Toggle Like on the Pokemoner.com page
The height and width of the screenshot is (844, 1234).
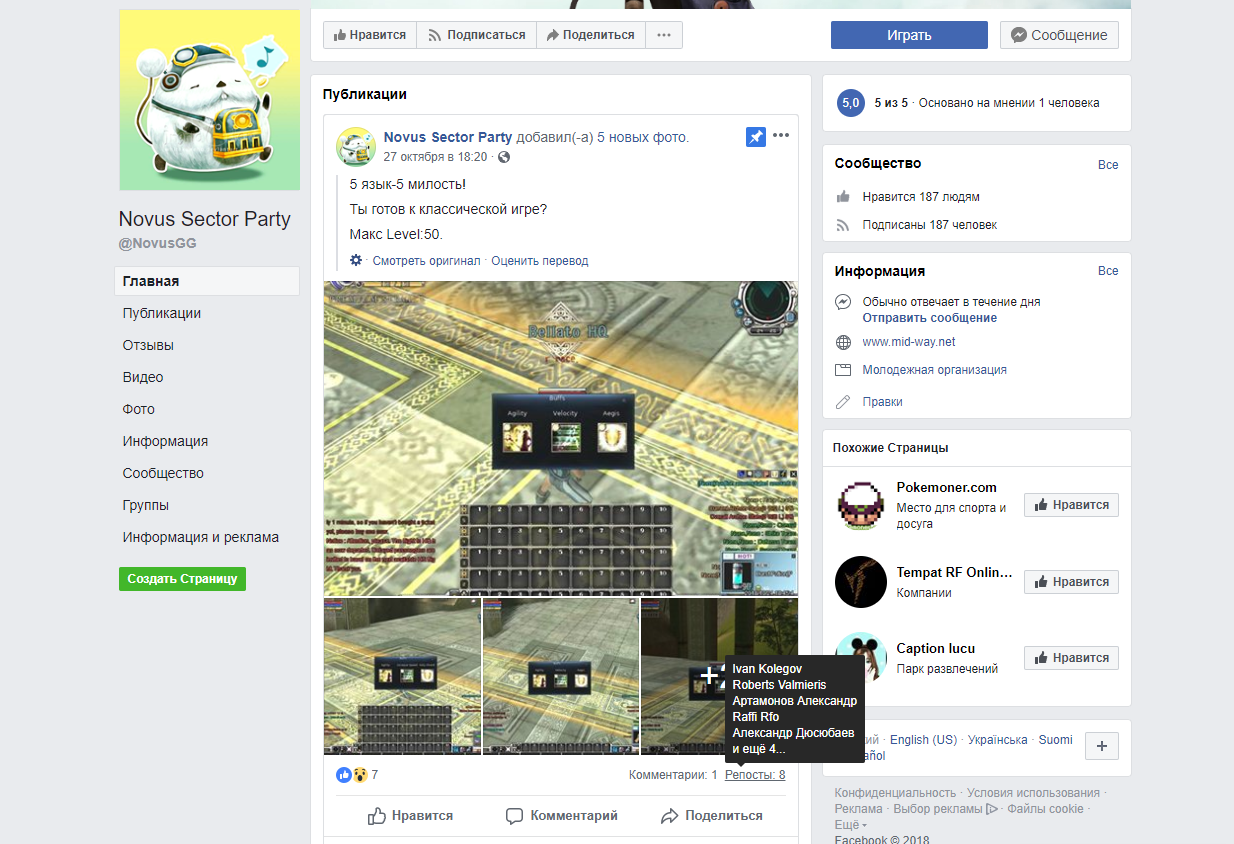tap(1071, 505)
